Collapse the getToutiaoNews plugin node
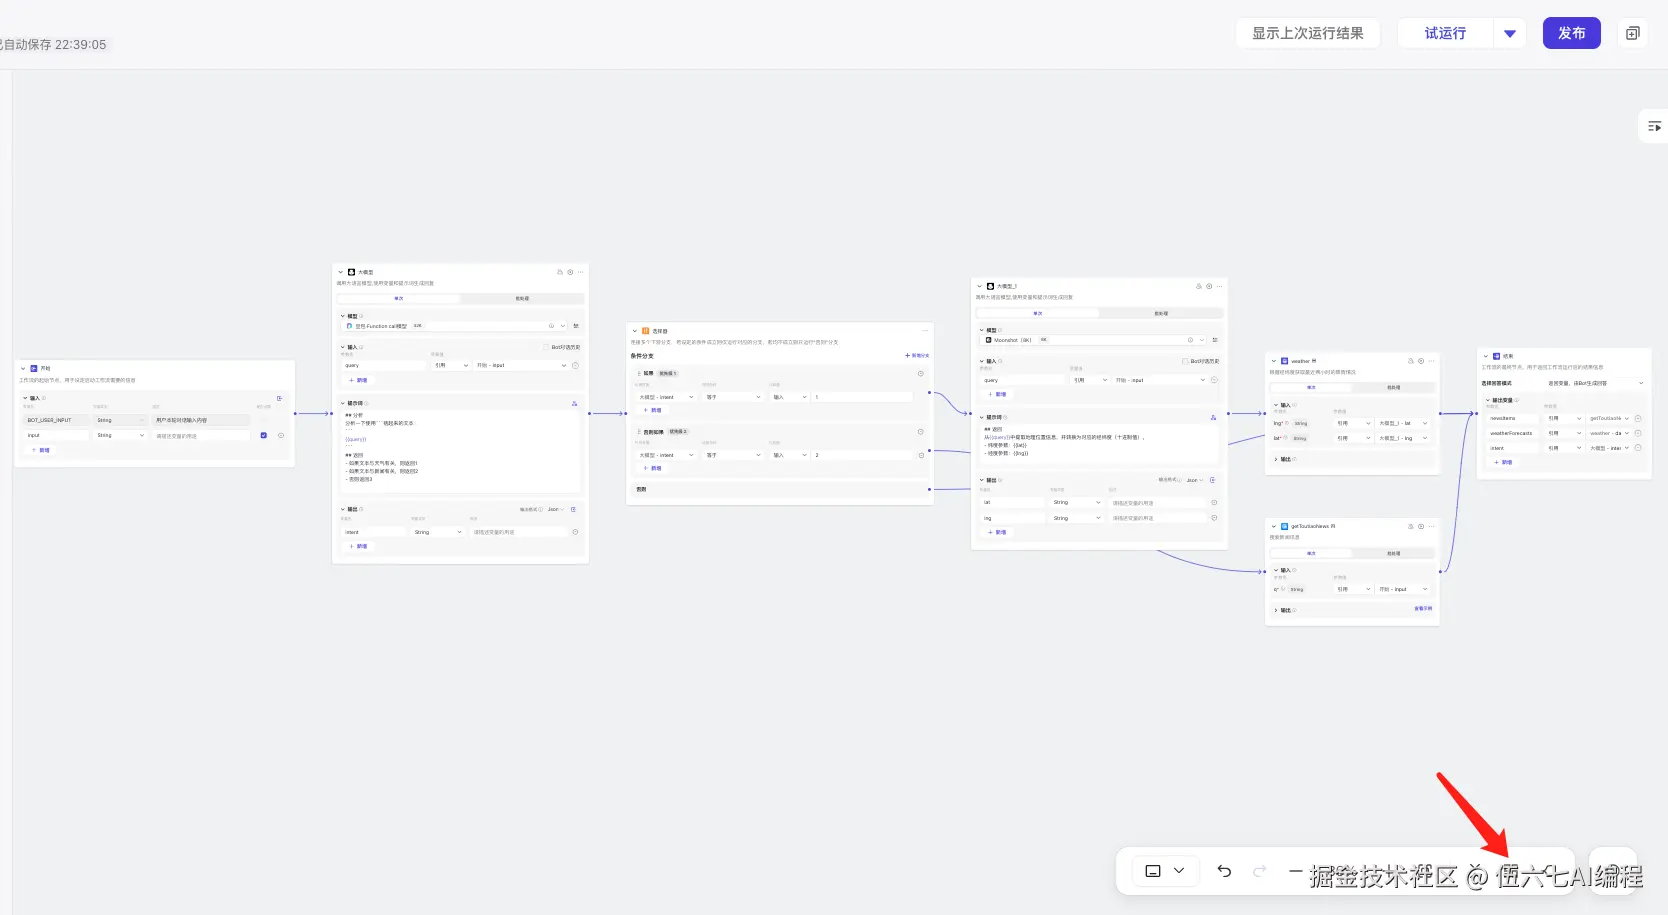This screenshot has width=1668, height=915. pyautogui.click(x=1273, y=526)
